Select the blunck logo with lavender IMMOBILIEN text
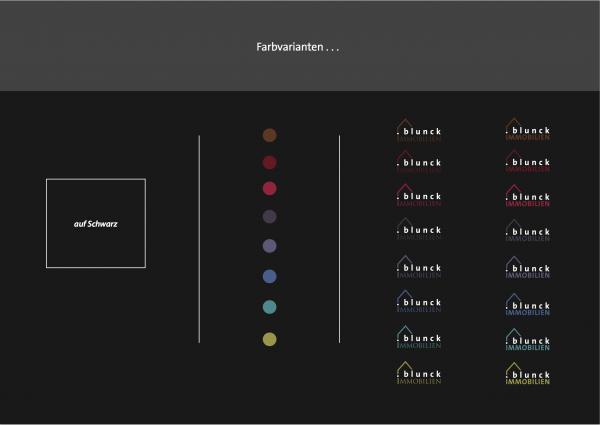The image size is (600, 425). click(x=527, y=268)
